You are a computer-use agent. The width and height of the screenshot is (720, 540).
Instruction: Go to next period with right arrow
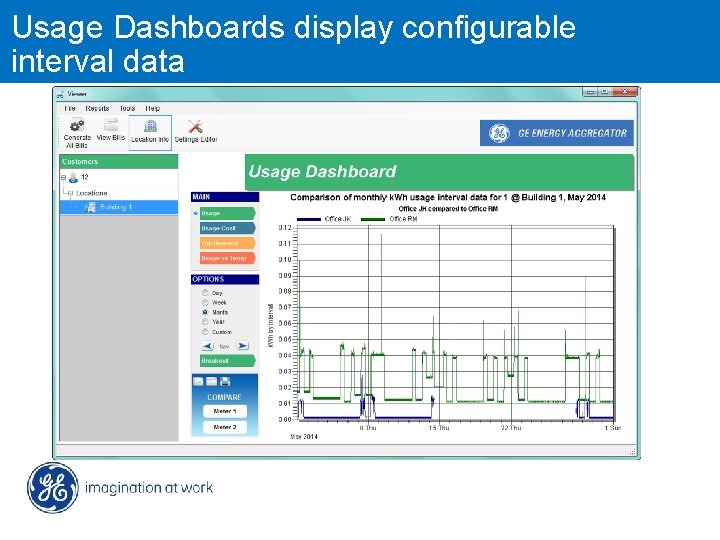click(x=242, y=346)
